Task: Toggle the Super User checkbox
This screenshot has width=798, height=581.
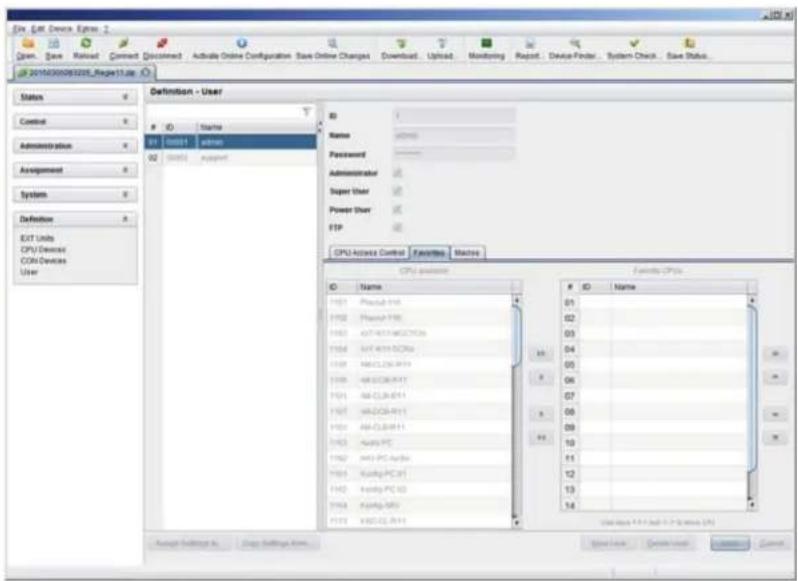Action: tap(397, 191)
